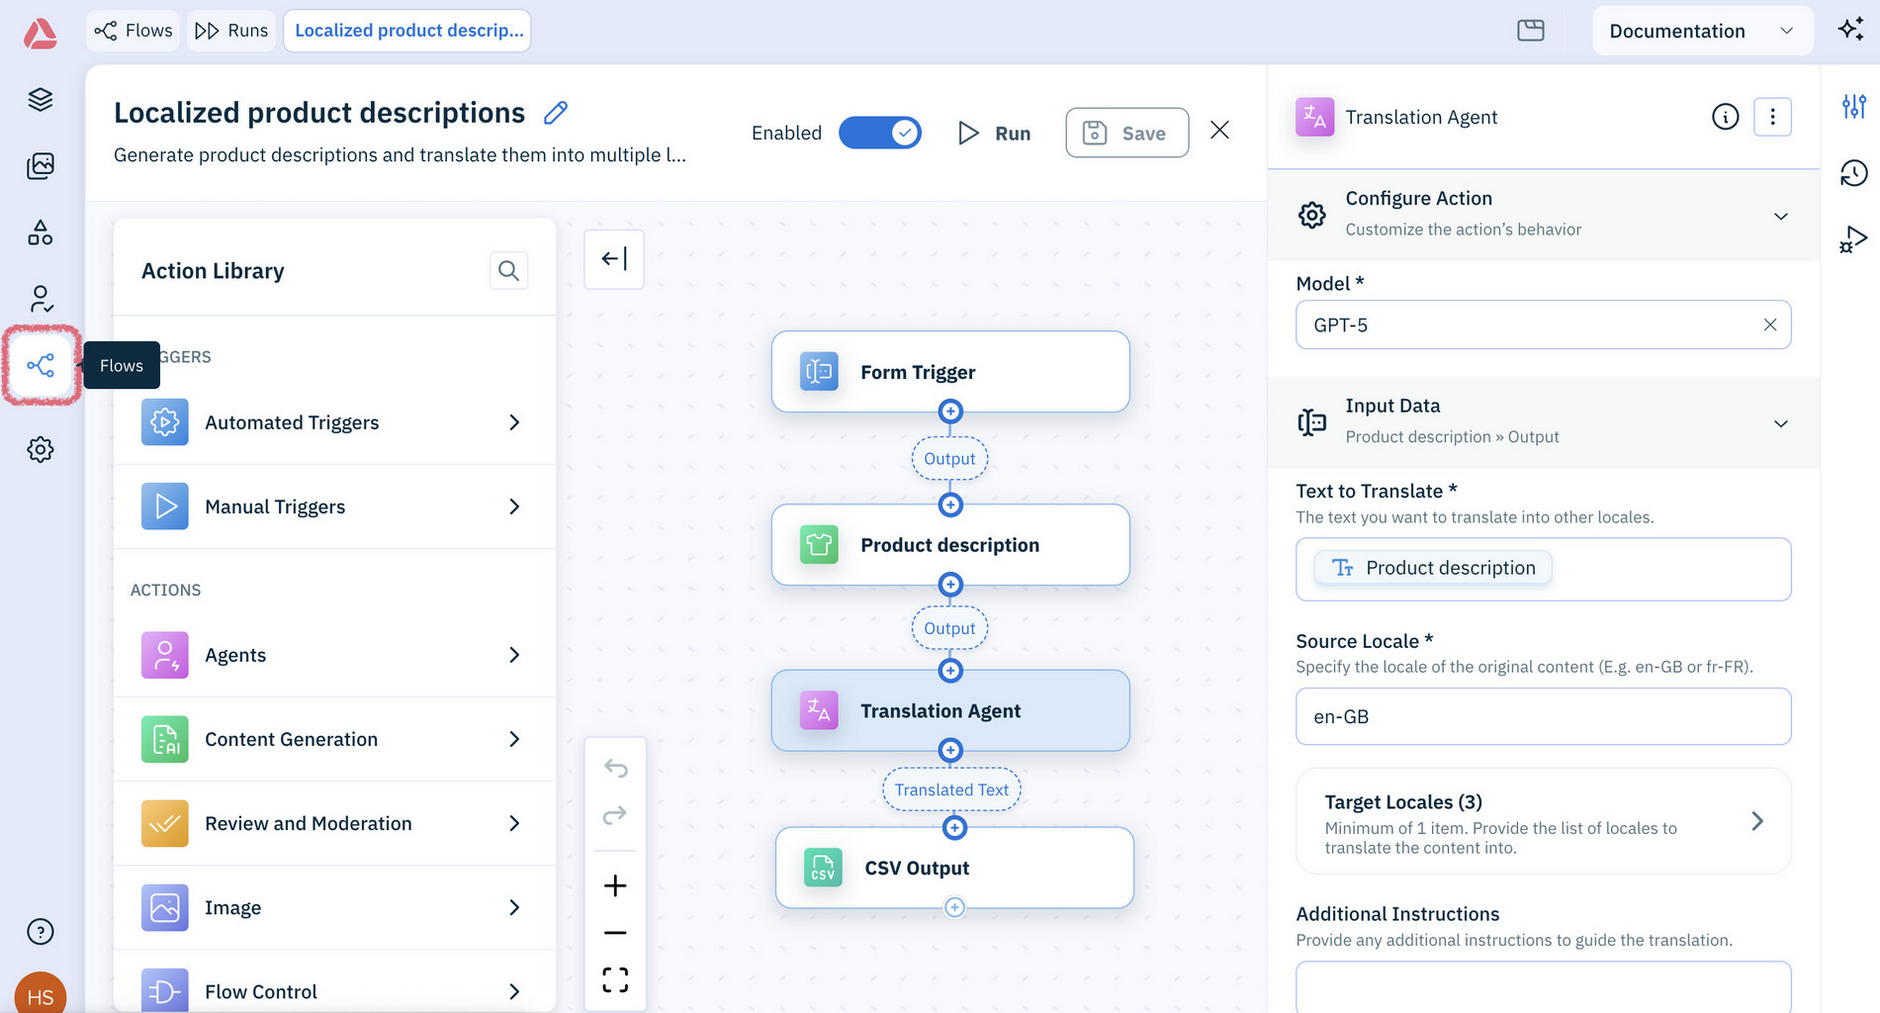Zoom in on the flow canvas
This screenshot has width=1880, height=1013.
click(615, 885)
